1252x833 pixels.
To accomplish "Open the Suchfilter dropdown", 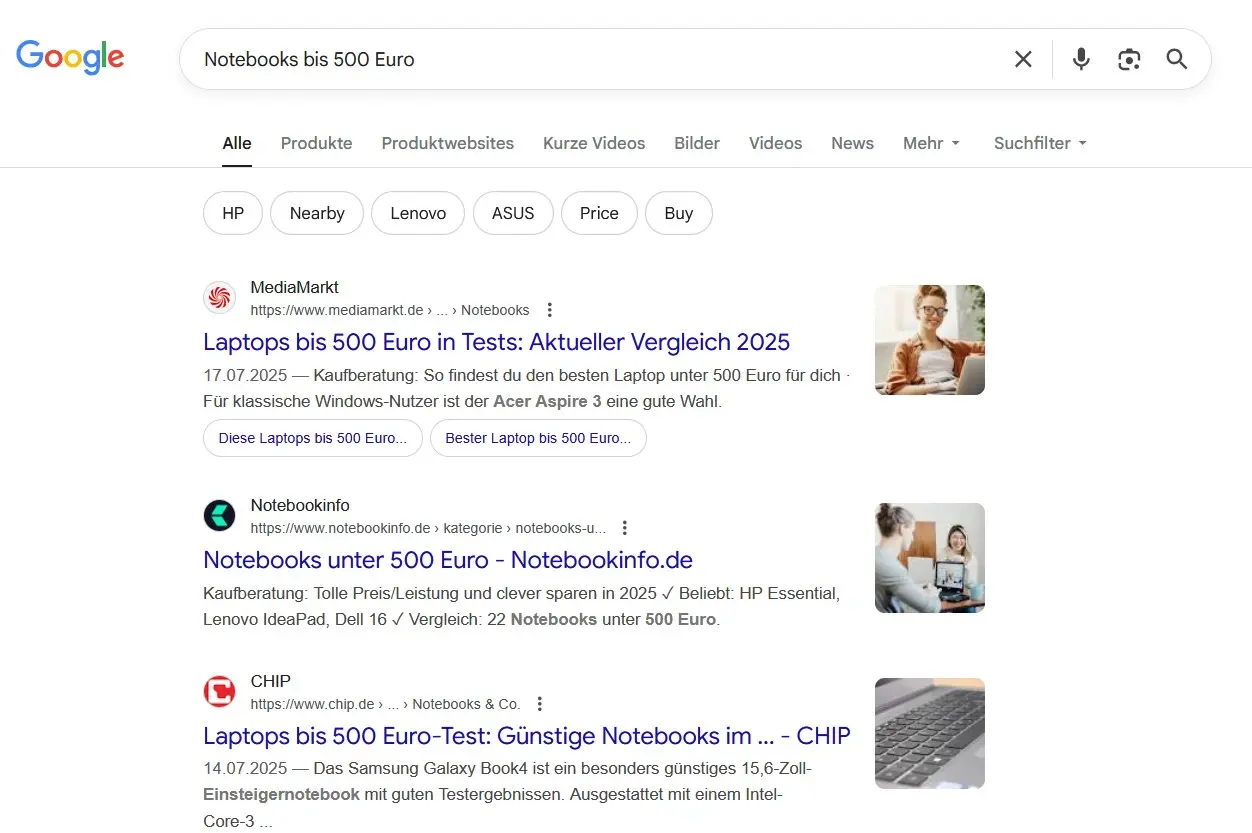I will click(x=1039, y=143).
